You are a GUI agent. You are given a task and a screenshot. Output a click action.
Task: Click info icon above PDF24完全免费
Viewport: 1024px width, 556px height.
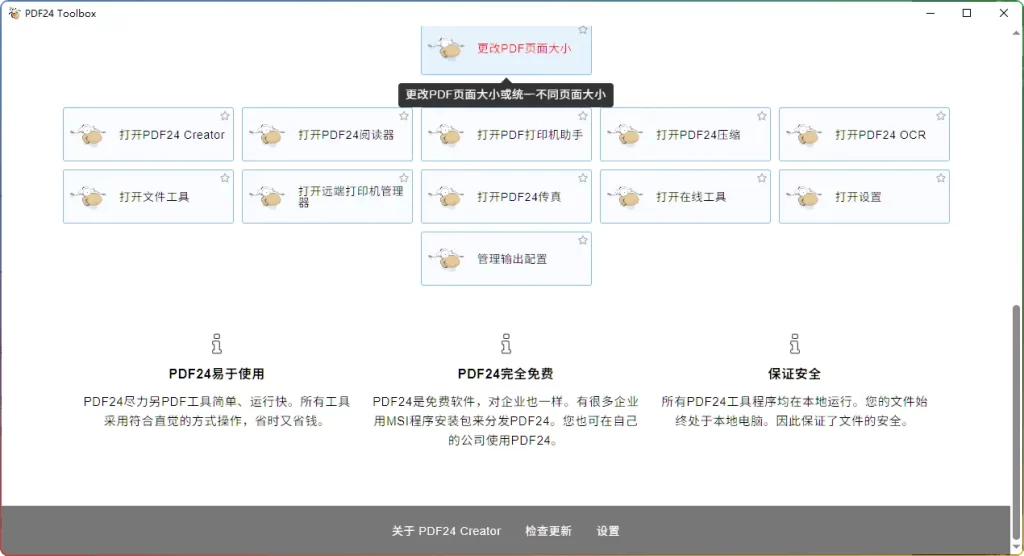[x=505, y=344]
